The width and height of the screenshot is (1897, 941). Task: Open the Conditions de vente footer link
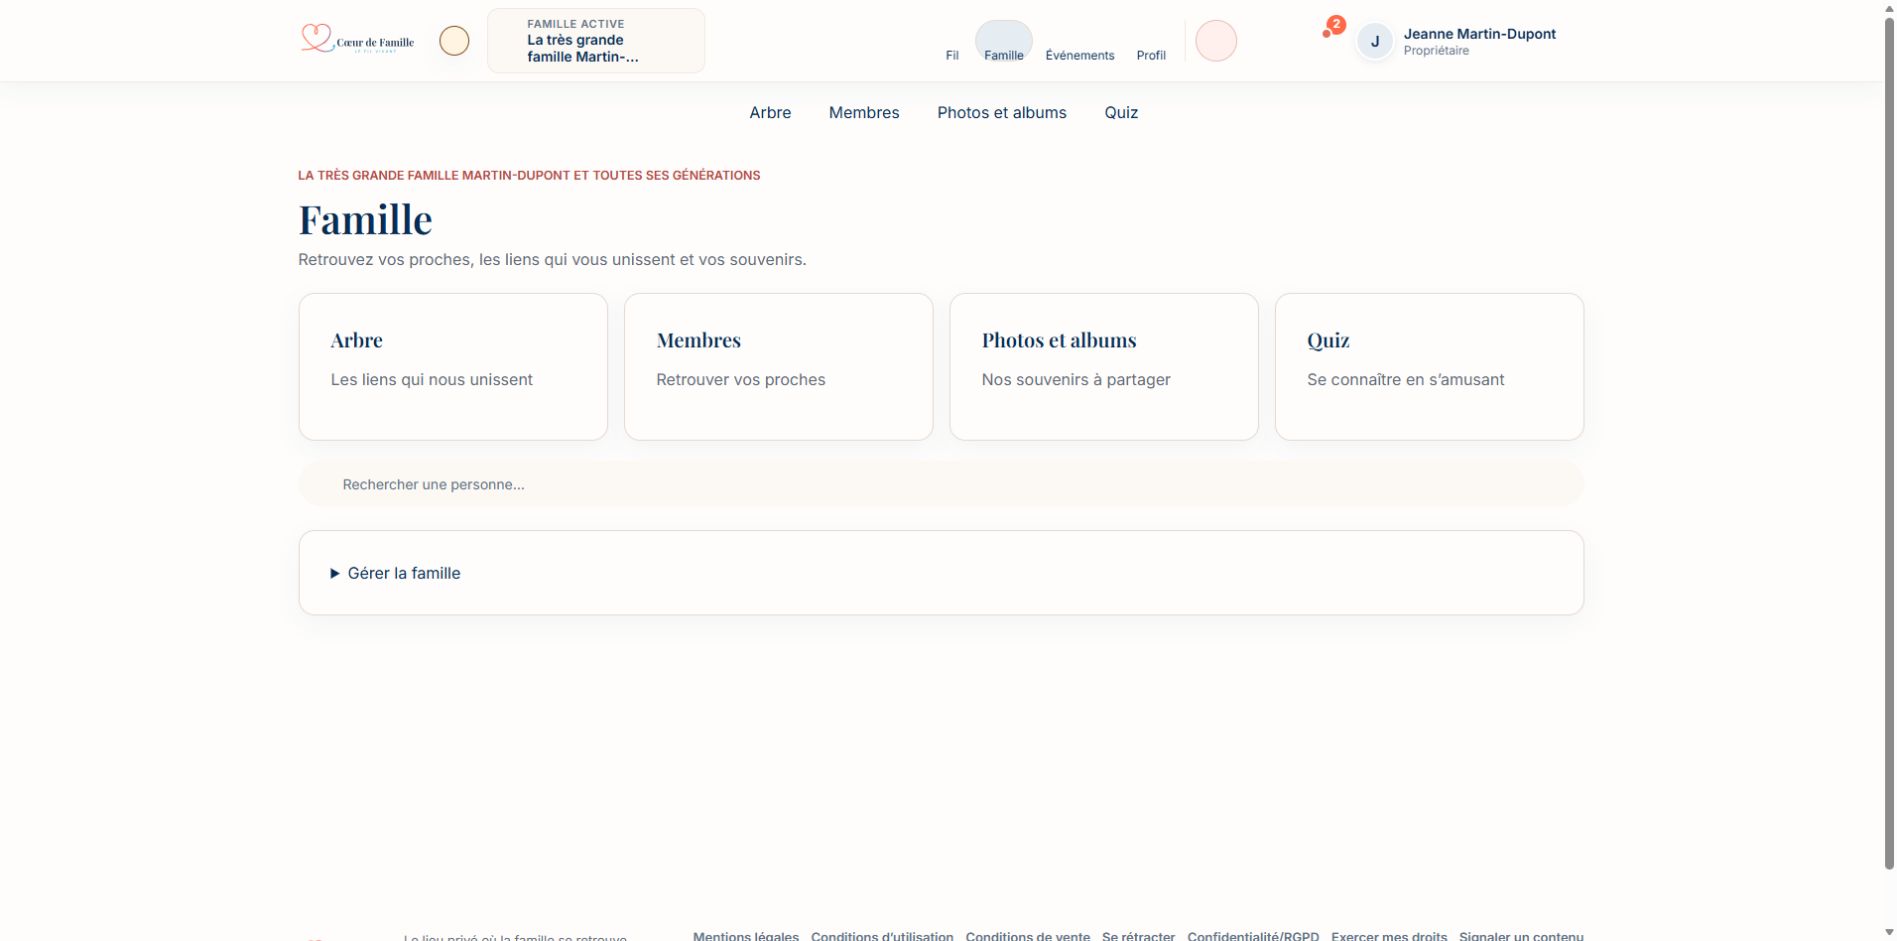(1028, 936)
